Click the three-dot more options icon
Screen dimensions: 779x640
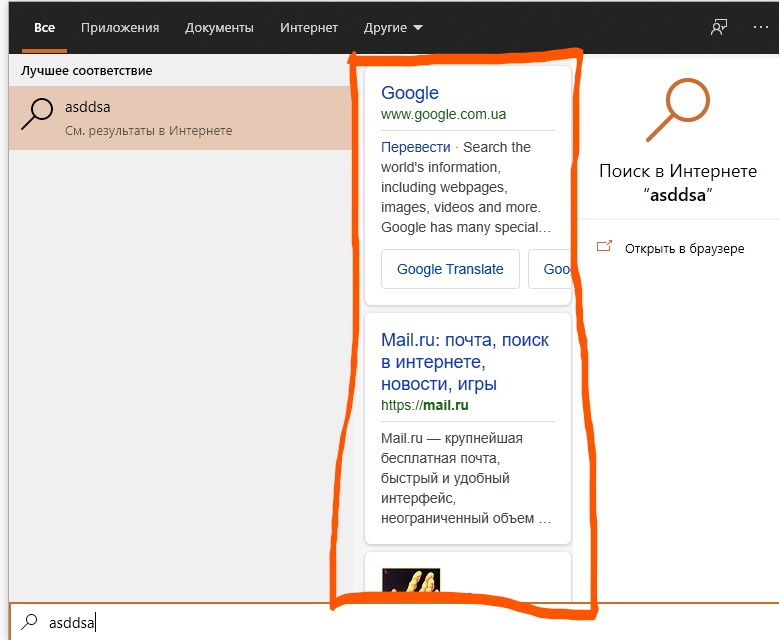click(x=760, y=27)
